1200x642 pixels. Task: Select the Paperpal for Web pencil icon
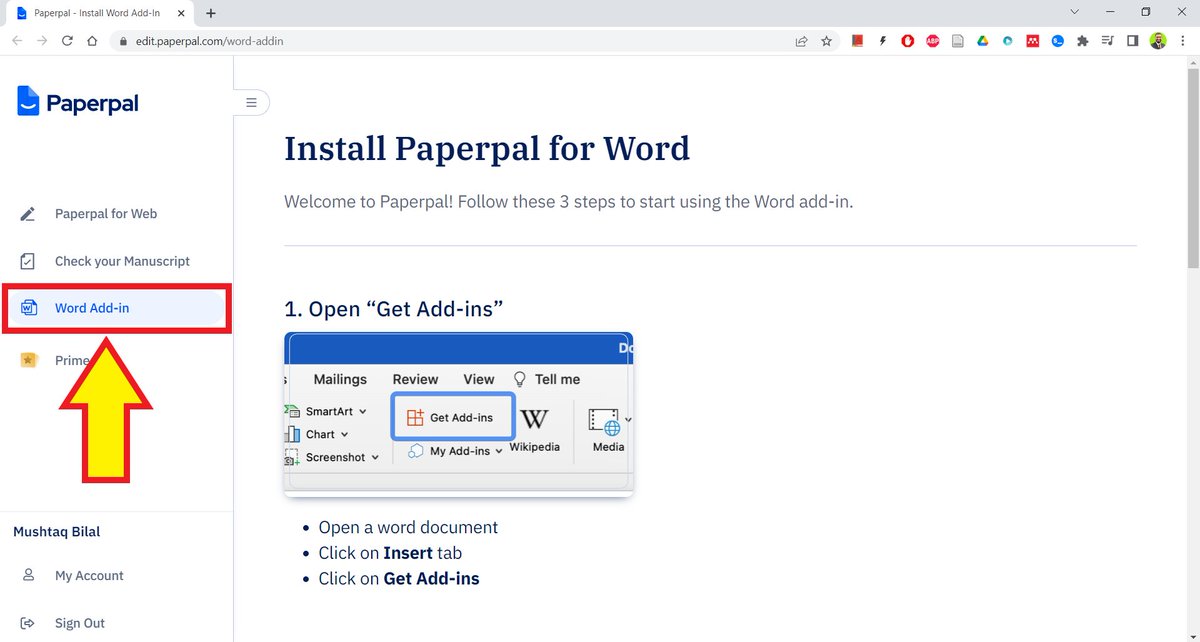pos(26,213)
